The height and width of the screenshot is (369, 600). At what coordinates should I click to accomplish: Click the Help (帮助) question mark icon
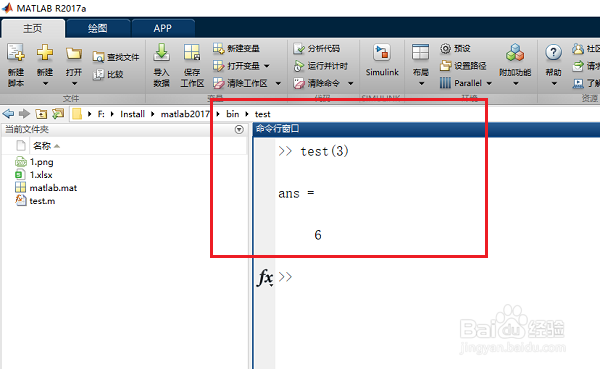pyautogui.click(x=553, y=53)
